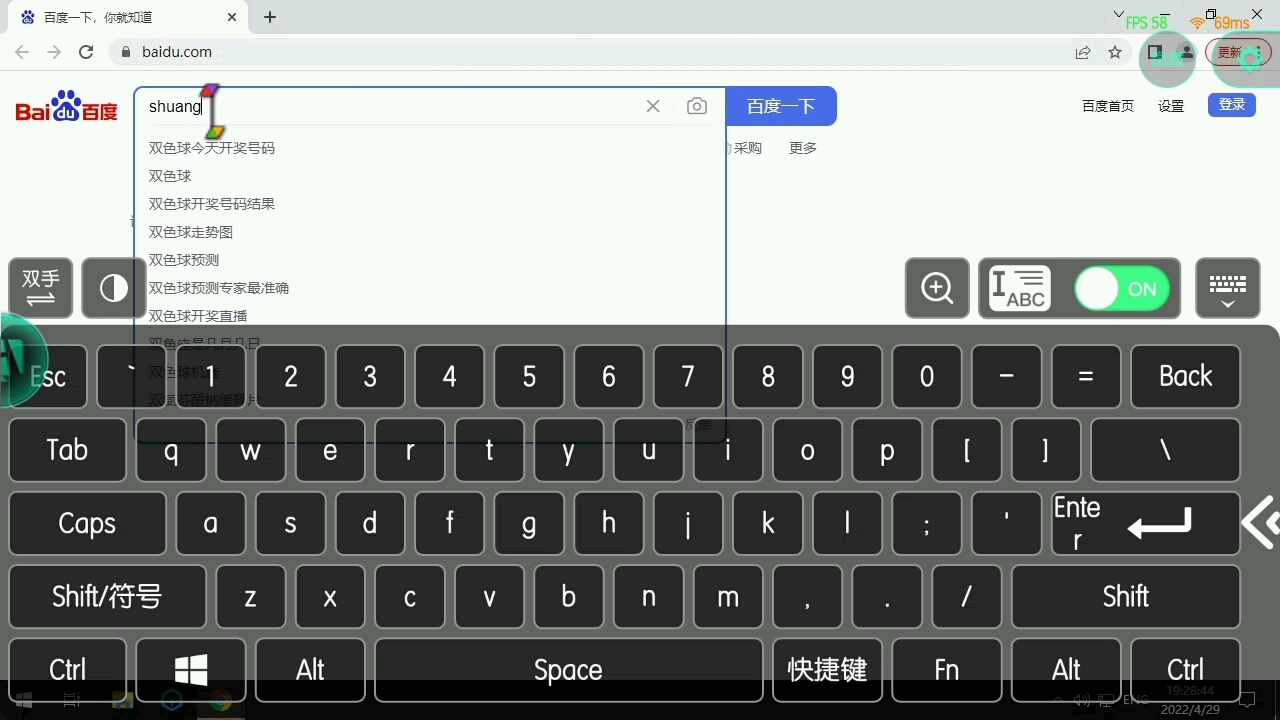Tap the right Shift key
This screenshot has height=720, width=1280.
[1125, 597]
